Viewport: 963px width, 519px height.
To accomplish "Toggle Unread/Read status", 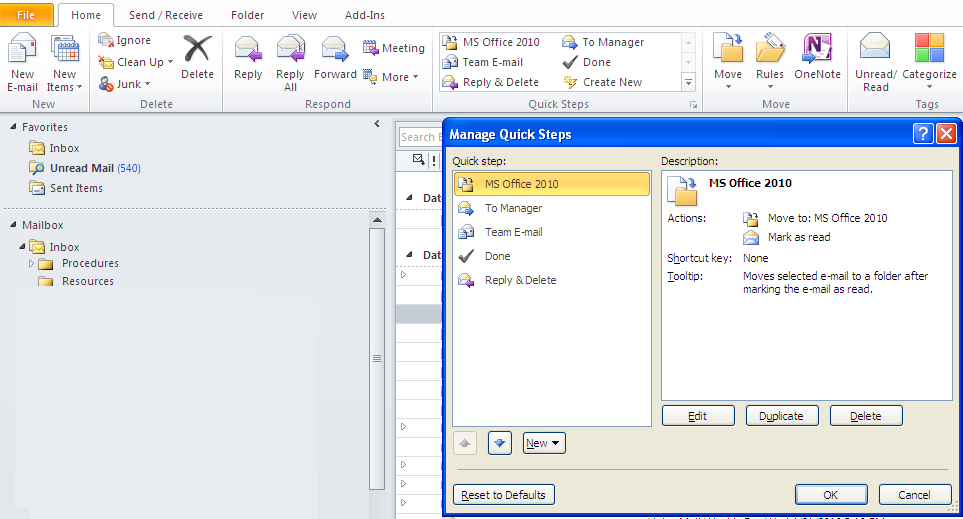I will pos(876,63).
